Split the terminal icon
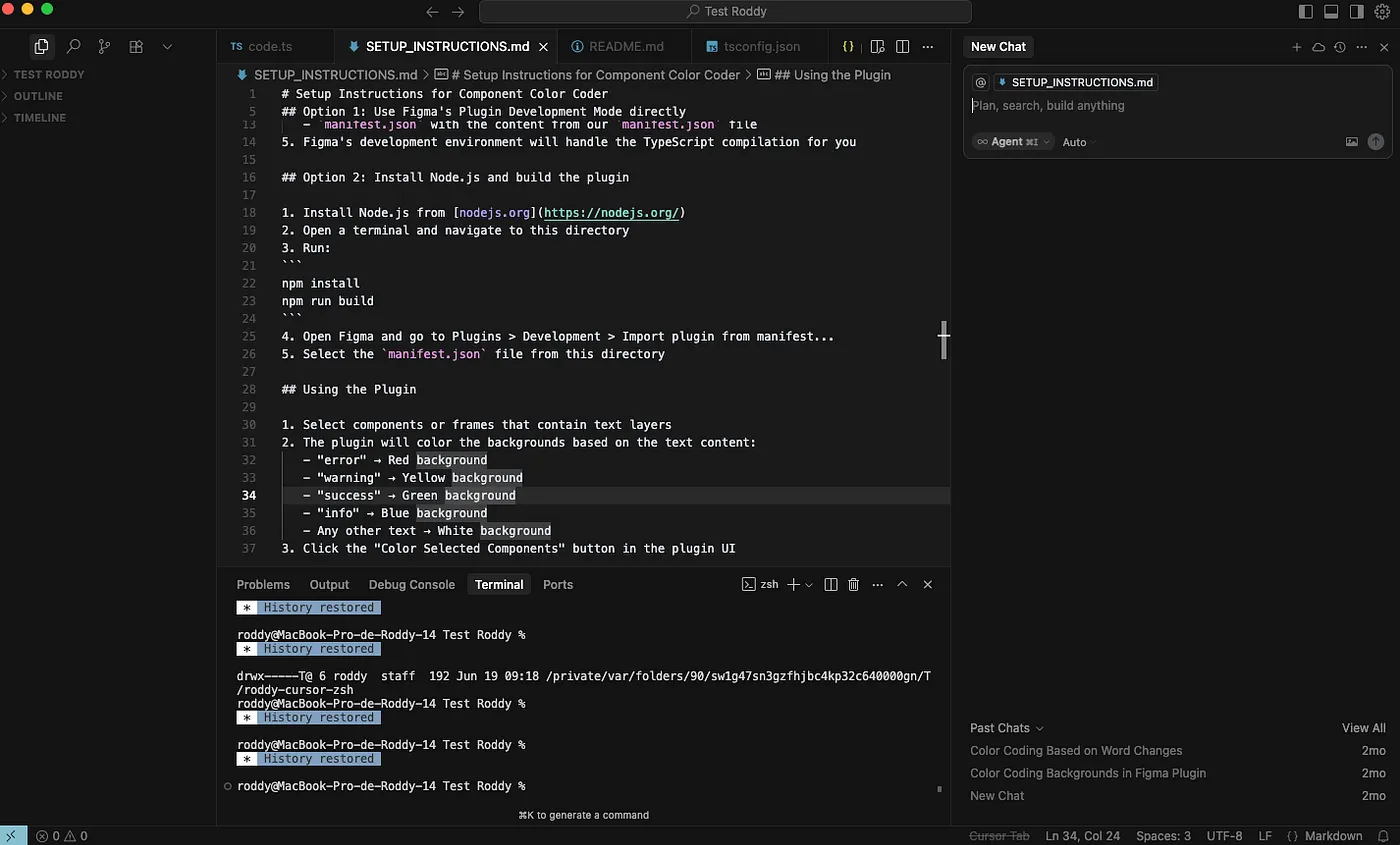Screen dimensions: 1400x845 click(x=831, y=584)
